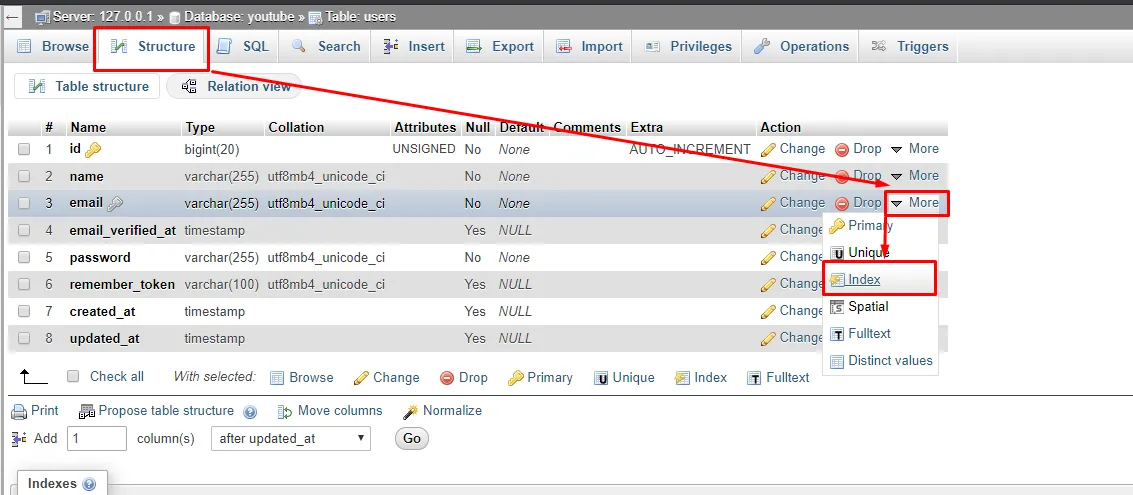Click the back arrow beside the breadcrumb

(12, 16)
